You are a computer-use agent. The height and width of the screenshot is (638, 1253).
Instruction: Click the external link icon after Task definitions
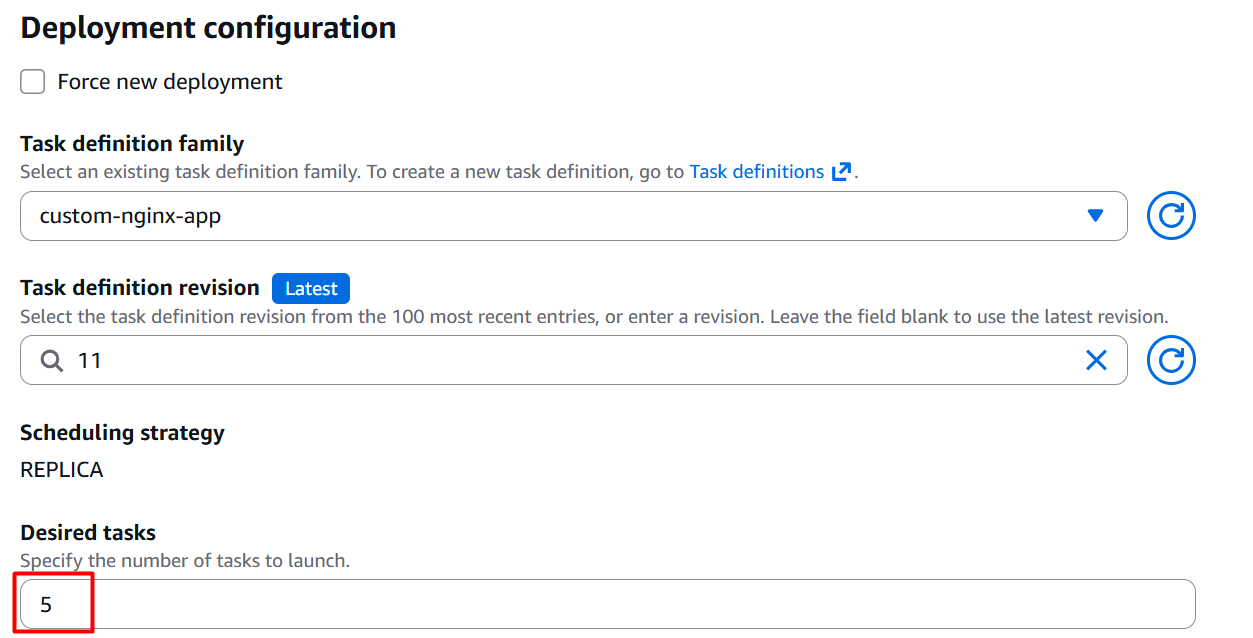pos(842,172)
